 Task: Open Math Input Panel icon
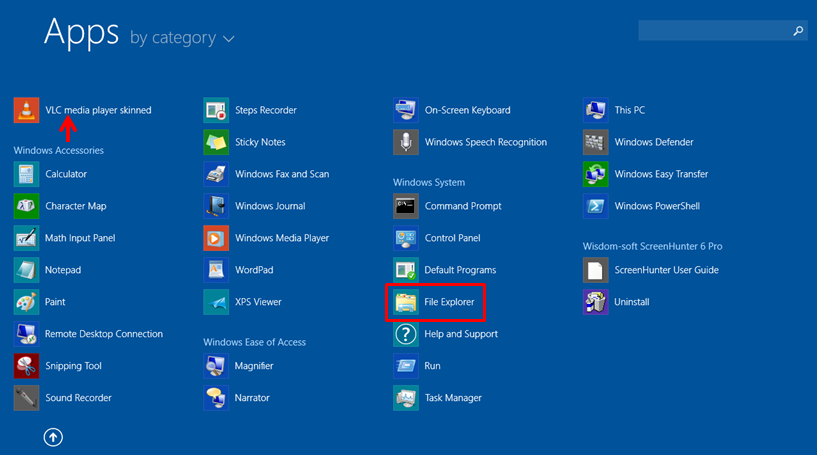pyautogui.click(x=26, y=238)
